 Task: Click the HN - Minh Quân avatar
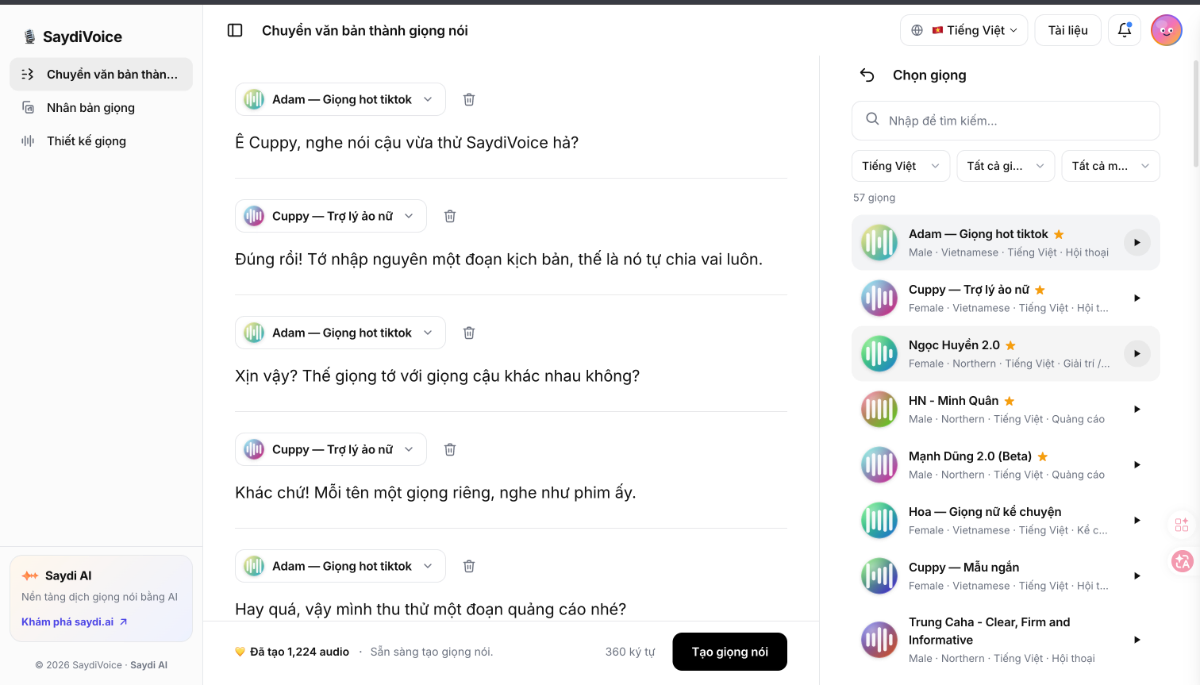click(x=880, y=409)
